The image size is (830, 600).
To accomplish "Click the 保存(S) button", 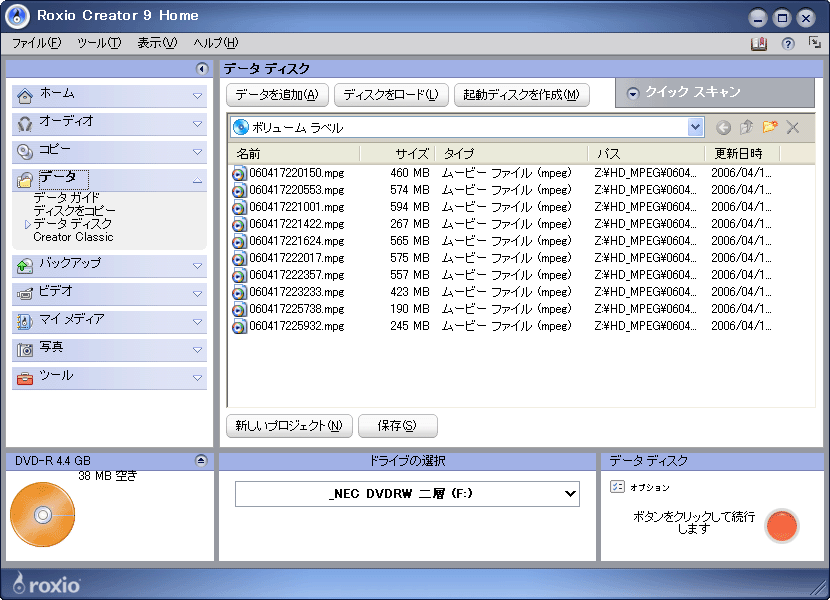I will tap(398, 426).
